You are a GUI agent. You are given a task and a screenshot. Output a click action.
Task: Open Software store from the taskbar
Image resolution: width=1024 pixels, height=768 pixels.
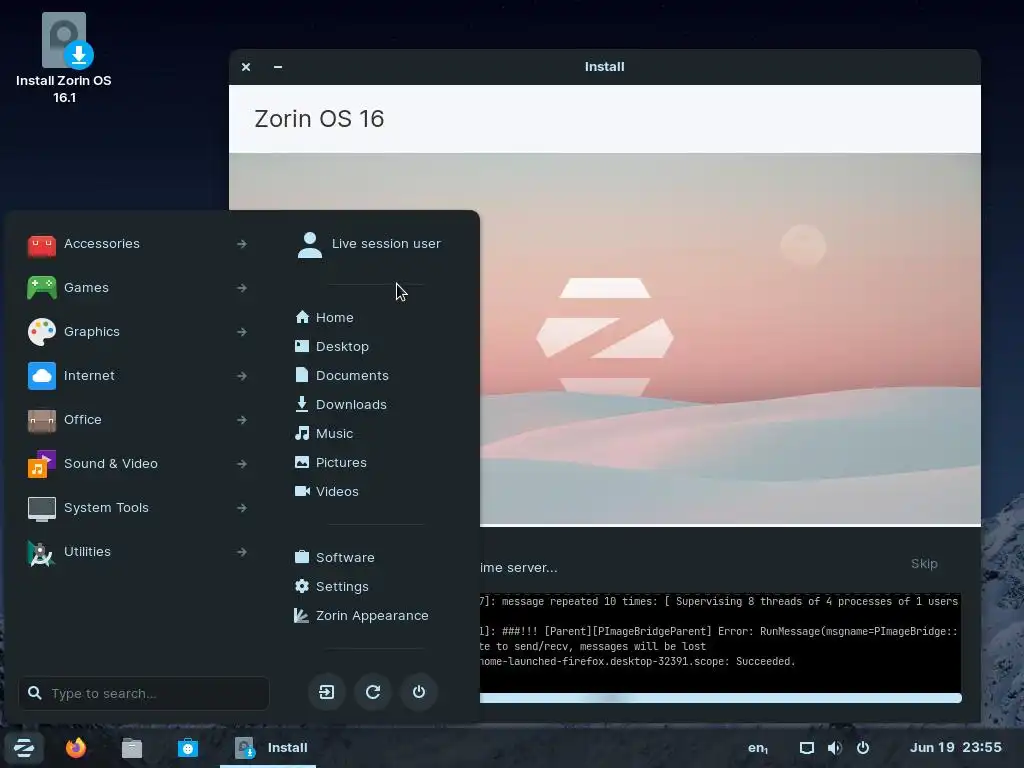click(x=188, y=748)
